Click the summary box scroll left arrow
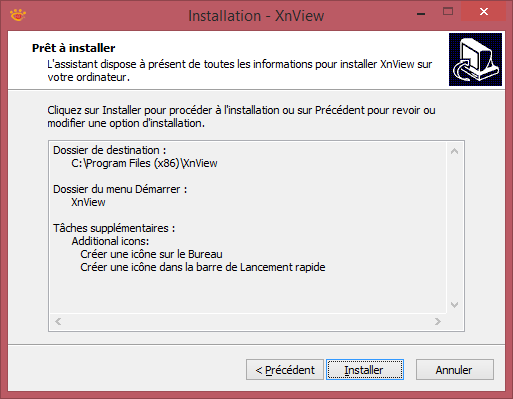This screenshot has width=513, height=399. point(58,321)
